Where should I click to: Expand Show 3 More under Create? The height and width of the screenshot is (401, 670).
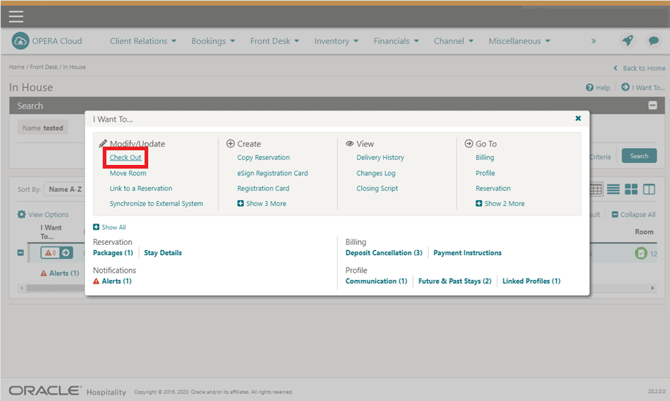tap(262, 203)
